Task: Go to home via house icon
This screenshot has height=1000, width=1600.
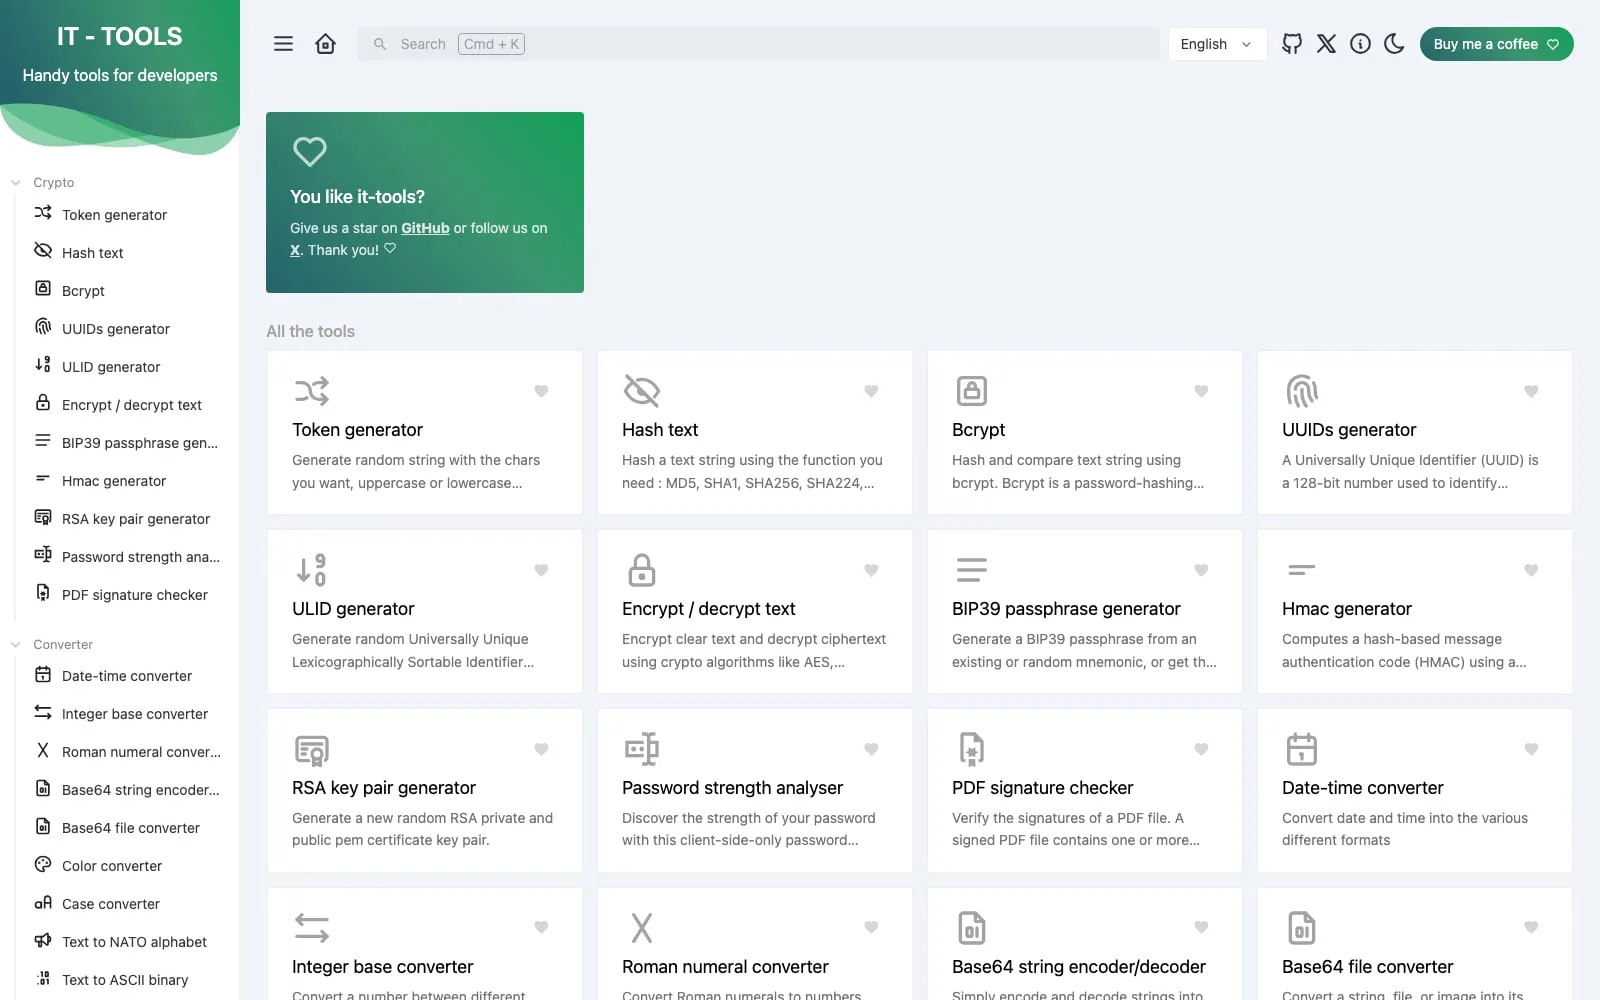Action: 325,44
